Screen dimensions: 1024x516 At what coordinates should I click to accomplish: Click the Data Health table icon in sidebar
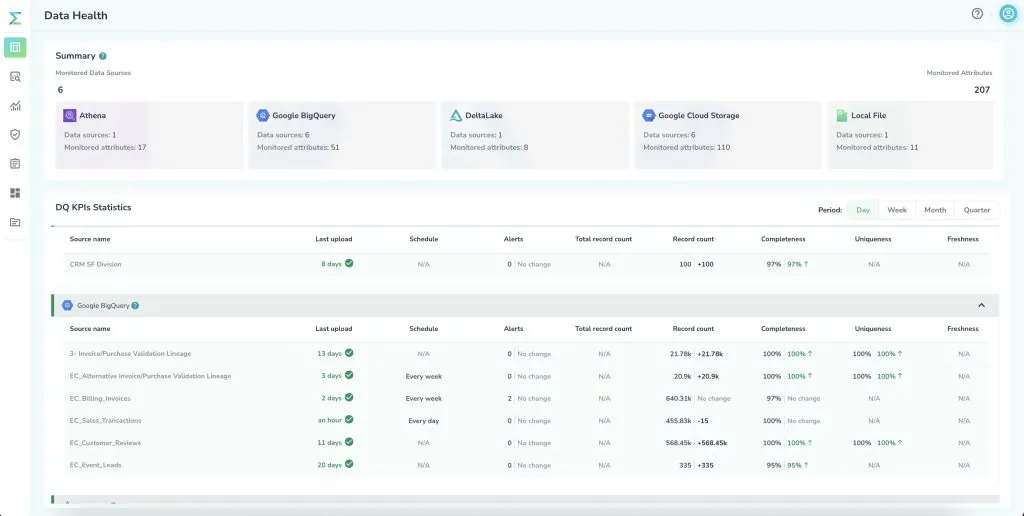(x=15, y=47)
